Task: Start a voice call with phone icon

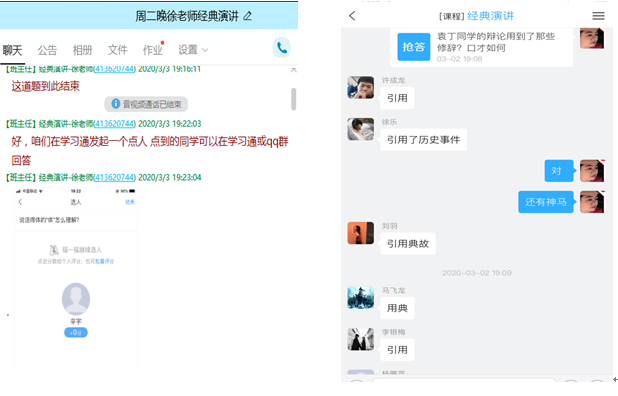Action: [x=282, y=48]
